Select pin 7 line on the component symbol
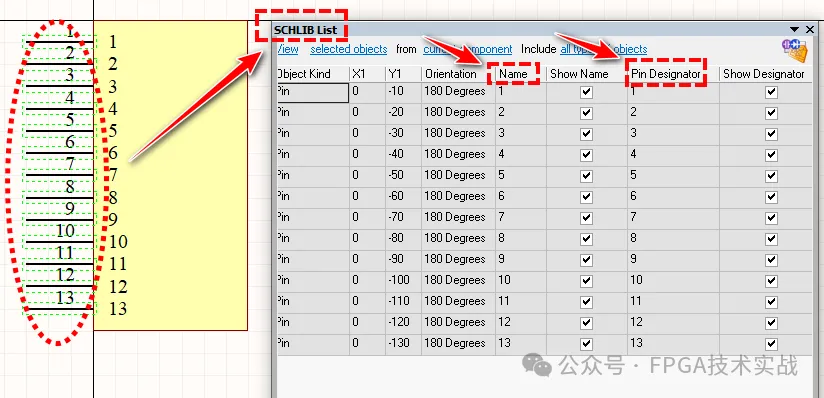Screen dimensions: 824x398 59,175
